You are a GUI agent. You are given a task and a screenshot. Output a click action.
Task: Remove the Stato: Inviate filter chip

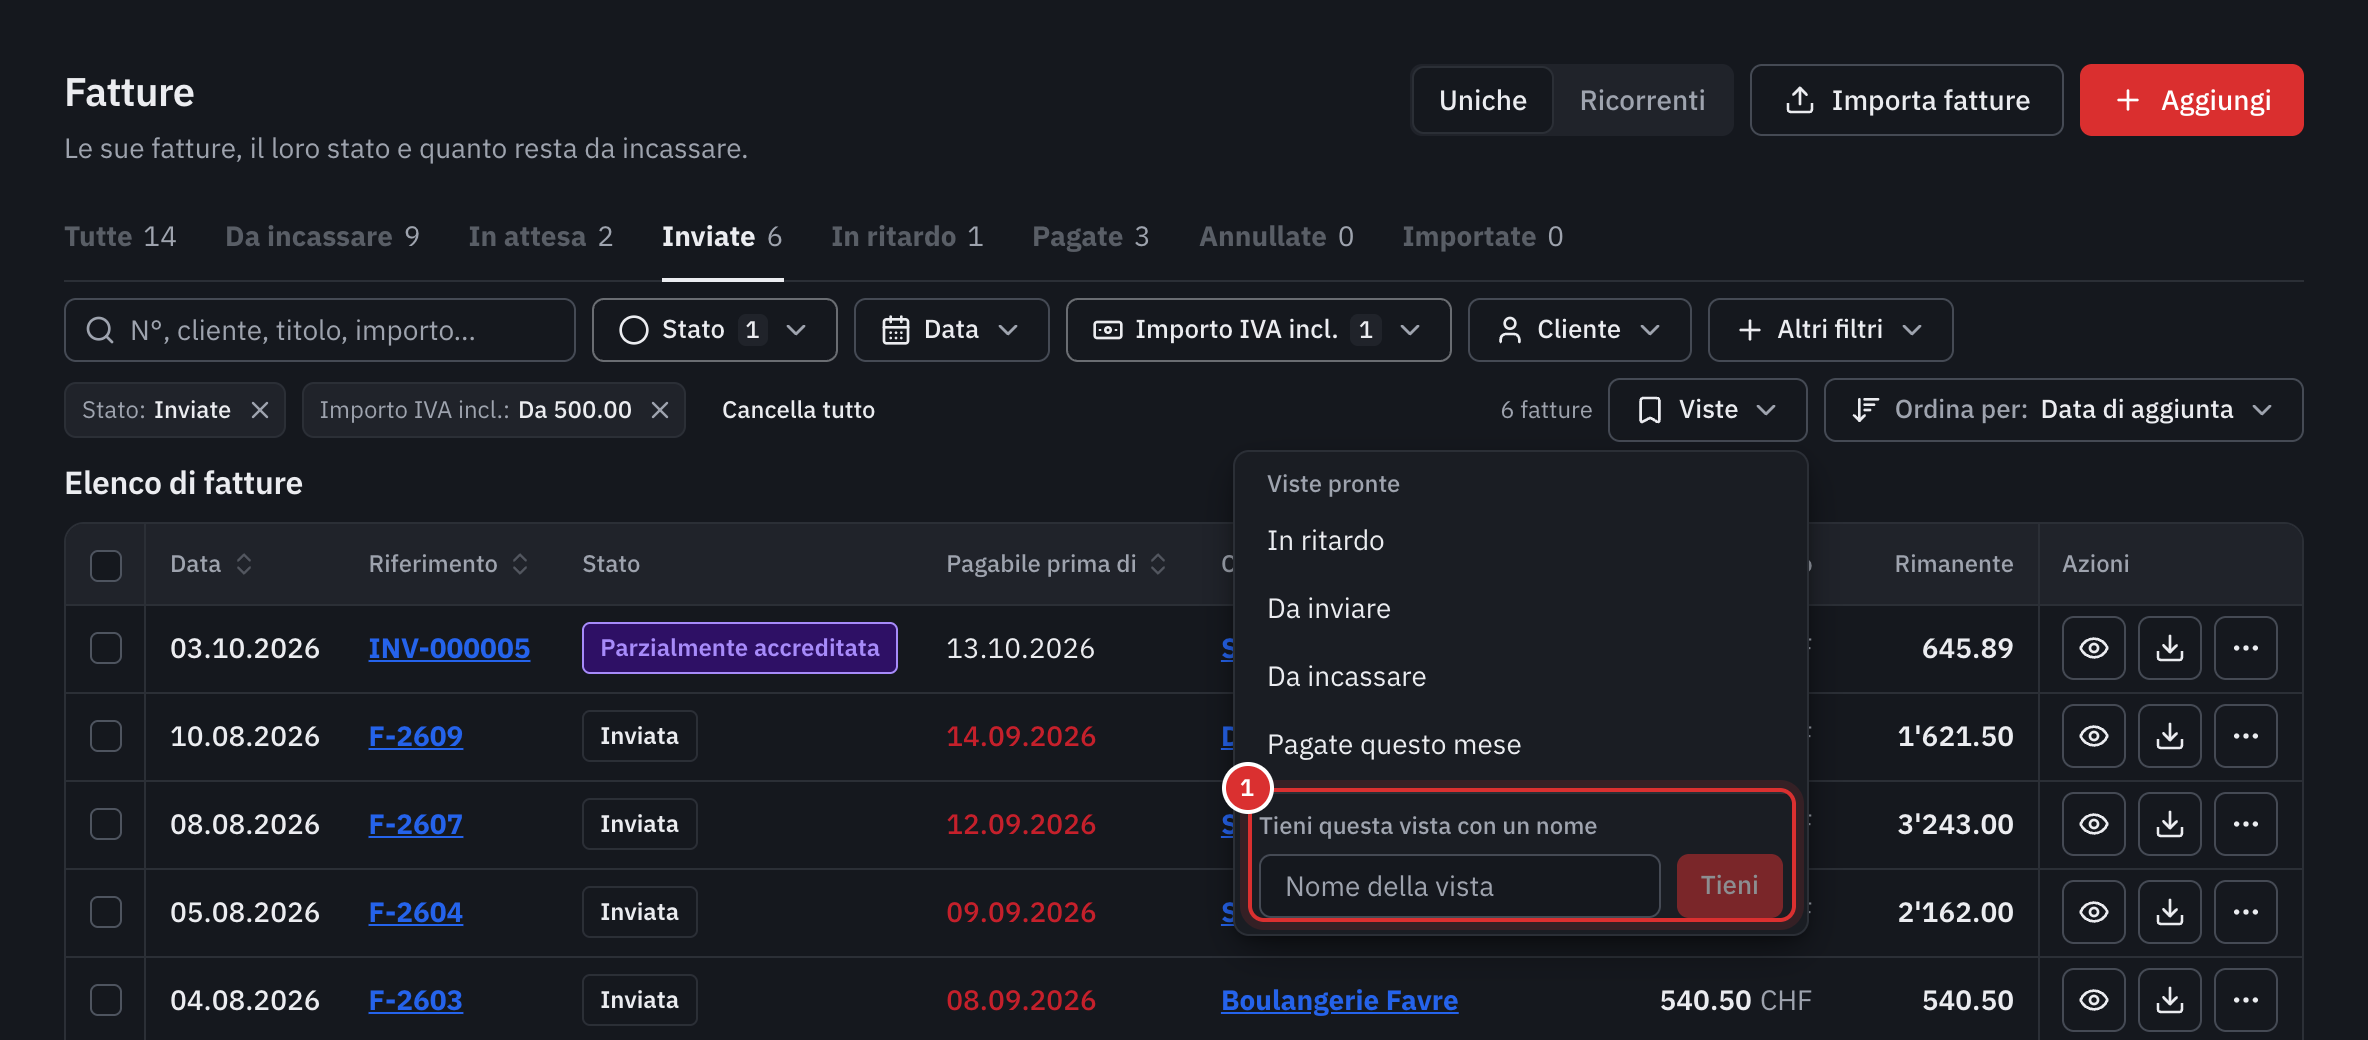click(x=260, y=410)
